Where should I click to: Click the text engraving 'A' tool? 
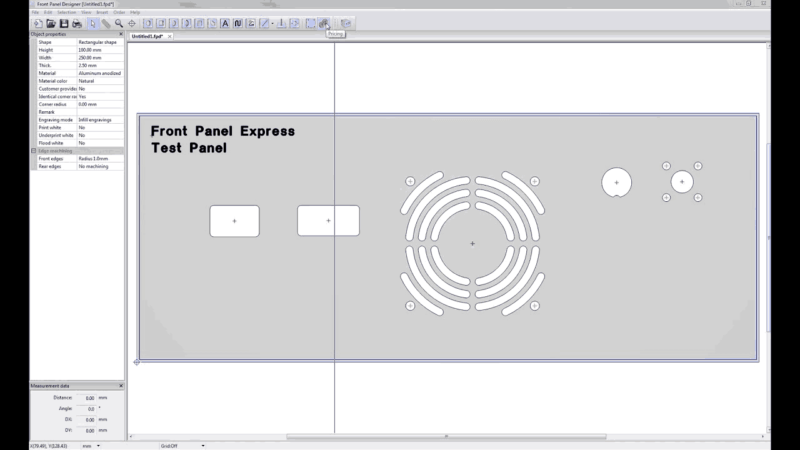(225, 23)
